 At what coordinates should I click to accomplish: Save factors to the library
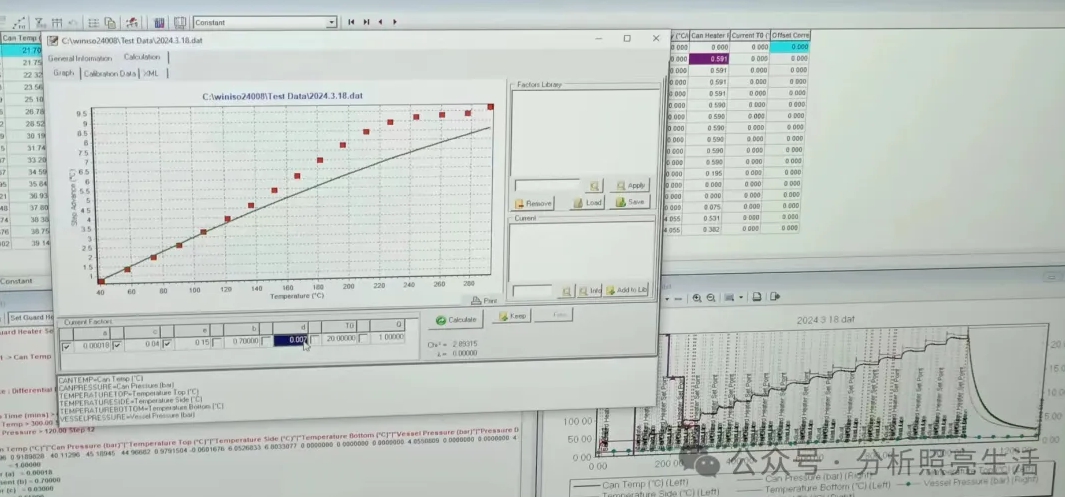(630, 202)
